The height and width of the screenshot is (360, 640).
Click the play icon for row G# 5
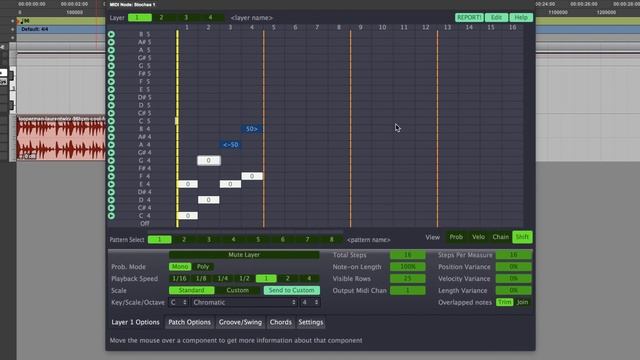tap(111, 58)
